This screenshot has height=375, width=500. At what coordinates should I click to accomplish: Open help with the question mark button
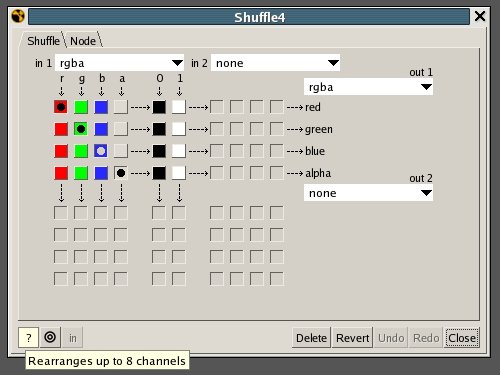tap(29, 337)
